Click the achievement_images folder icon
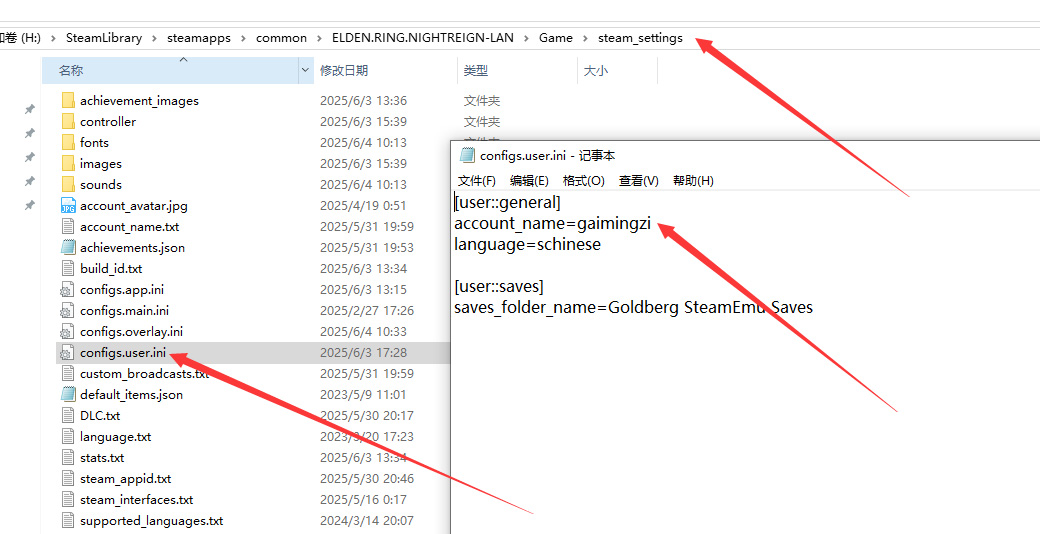 pyautogui.click(x=68, y=100)
